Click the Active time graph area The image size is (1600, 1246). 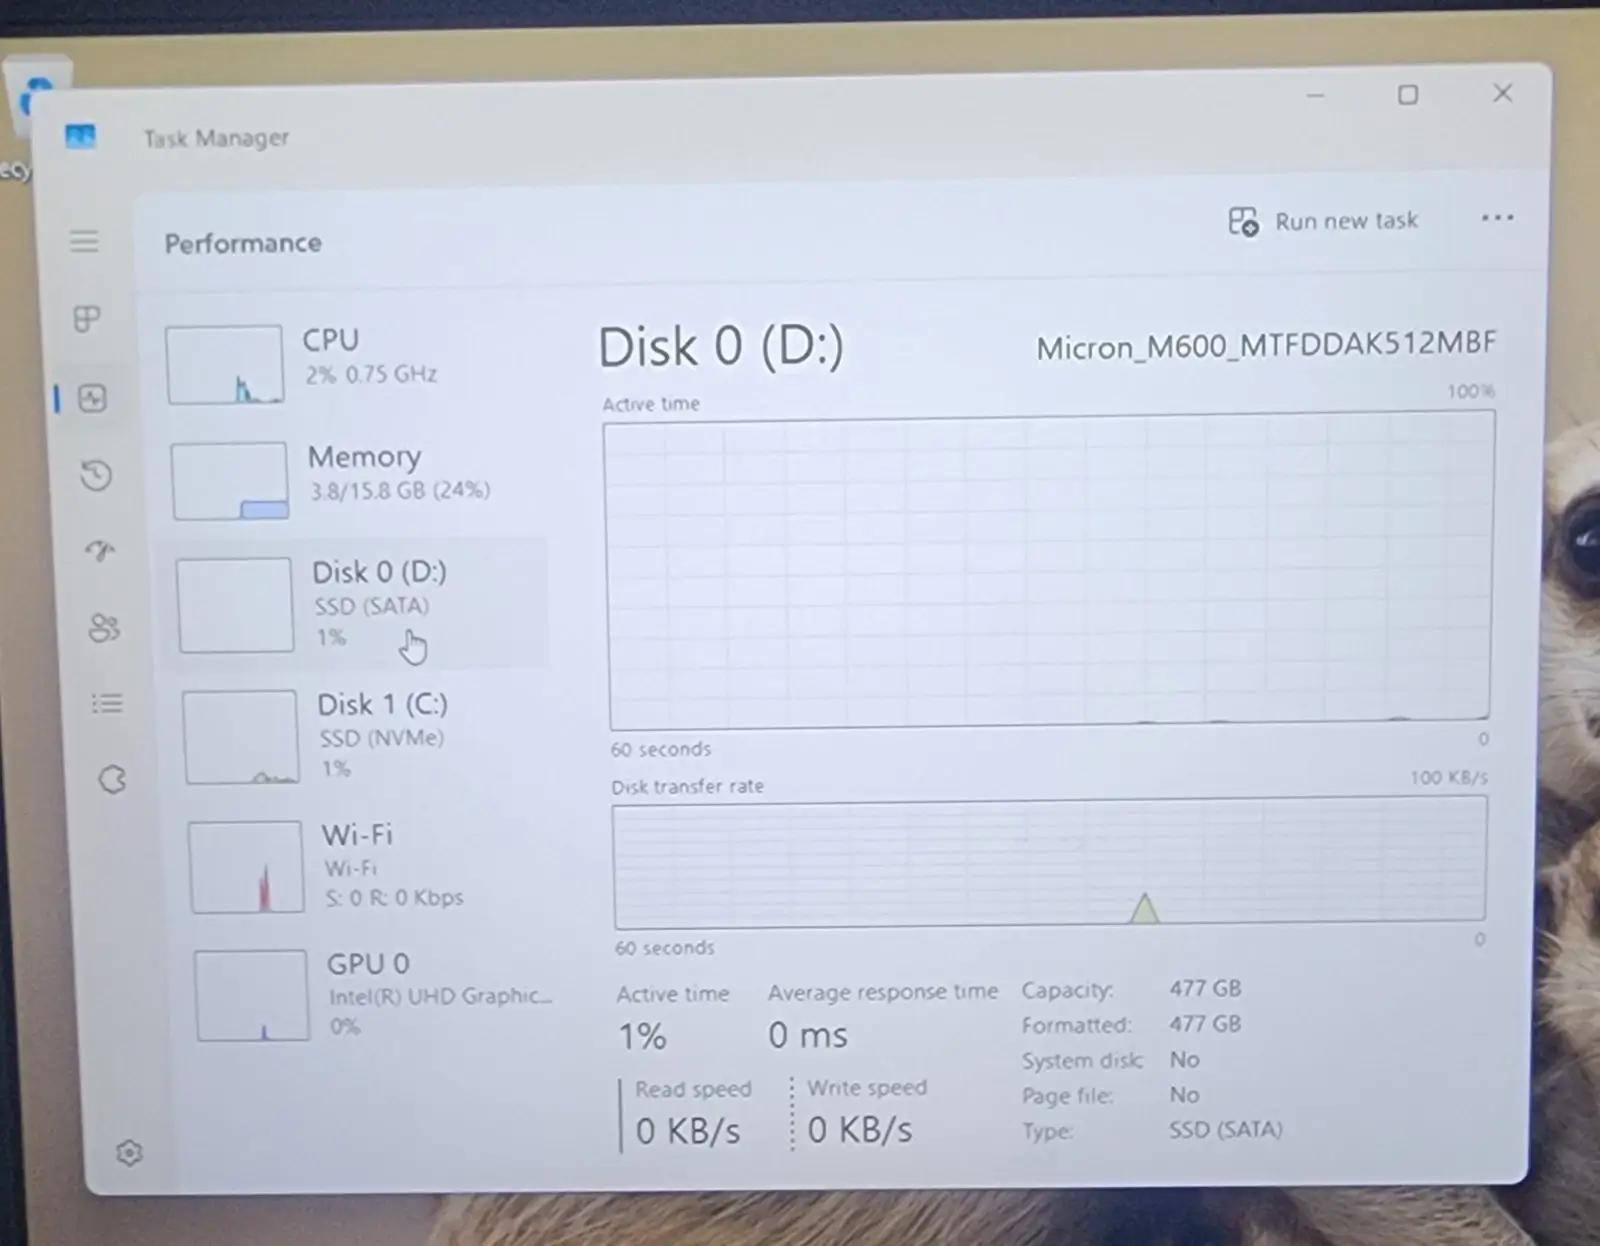[1048, 570]
